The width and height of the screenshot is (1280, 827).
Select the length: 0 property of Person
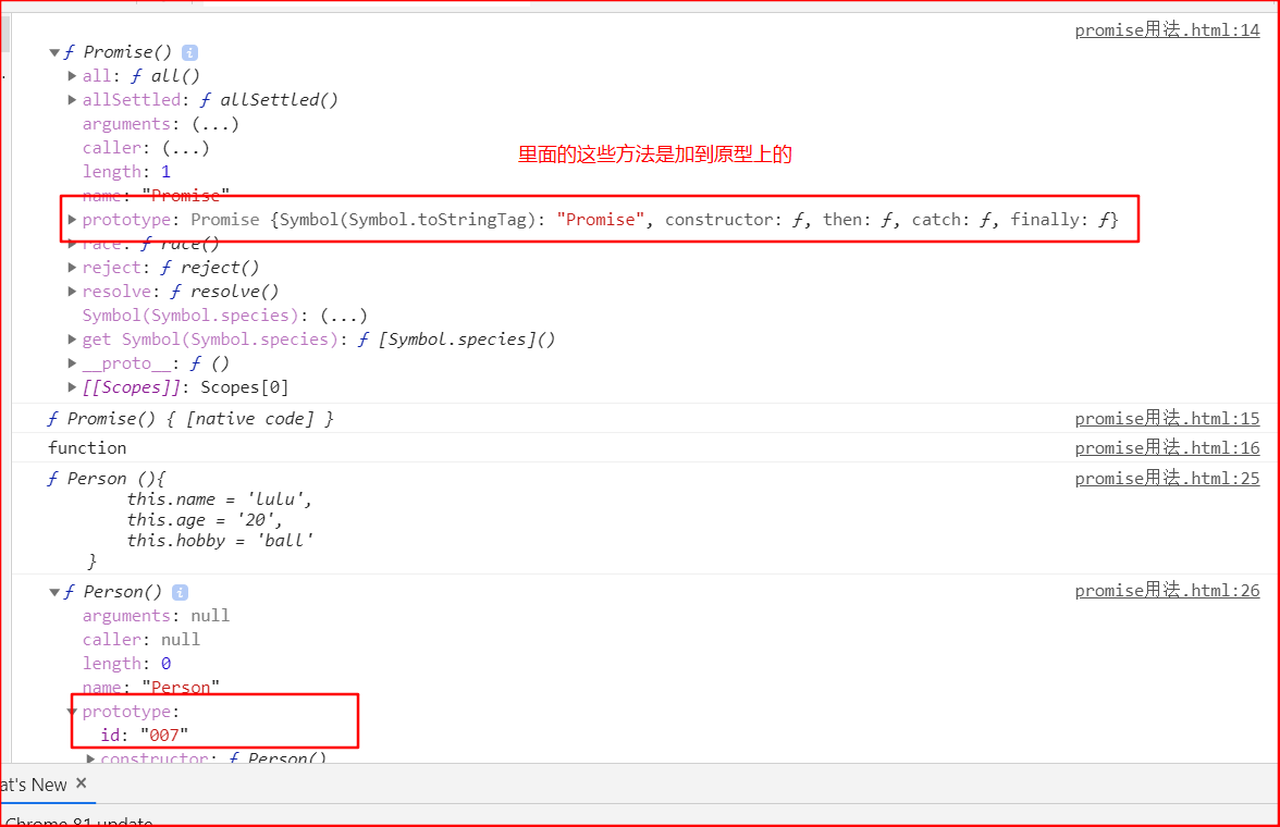(x=126, y=664)
